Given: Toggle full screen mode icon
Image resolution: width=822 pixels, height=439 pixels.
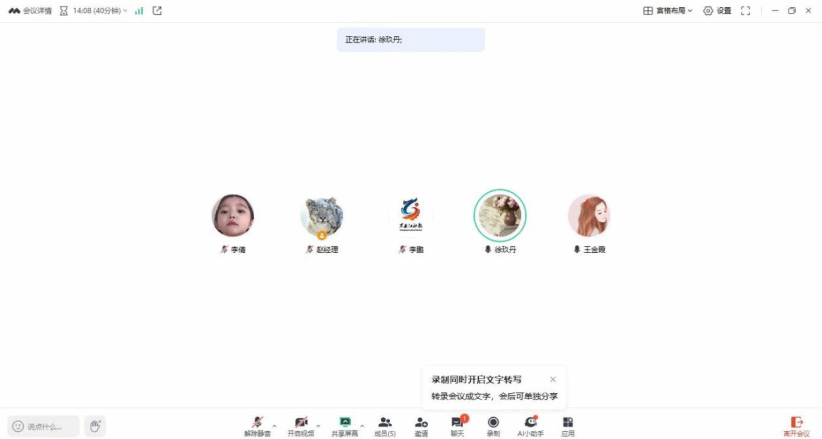Looking at the screenshot, I should point(745,10).
